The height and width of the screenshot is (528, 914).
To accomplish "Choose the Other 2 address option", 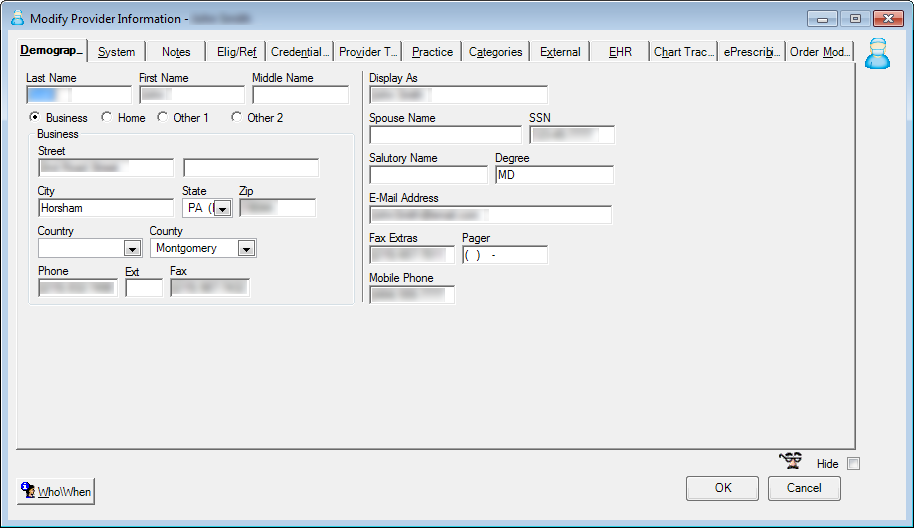I will point(237,118).
